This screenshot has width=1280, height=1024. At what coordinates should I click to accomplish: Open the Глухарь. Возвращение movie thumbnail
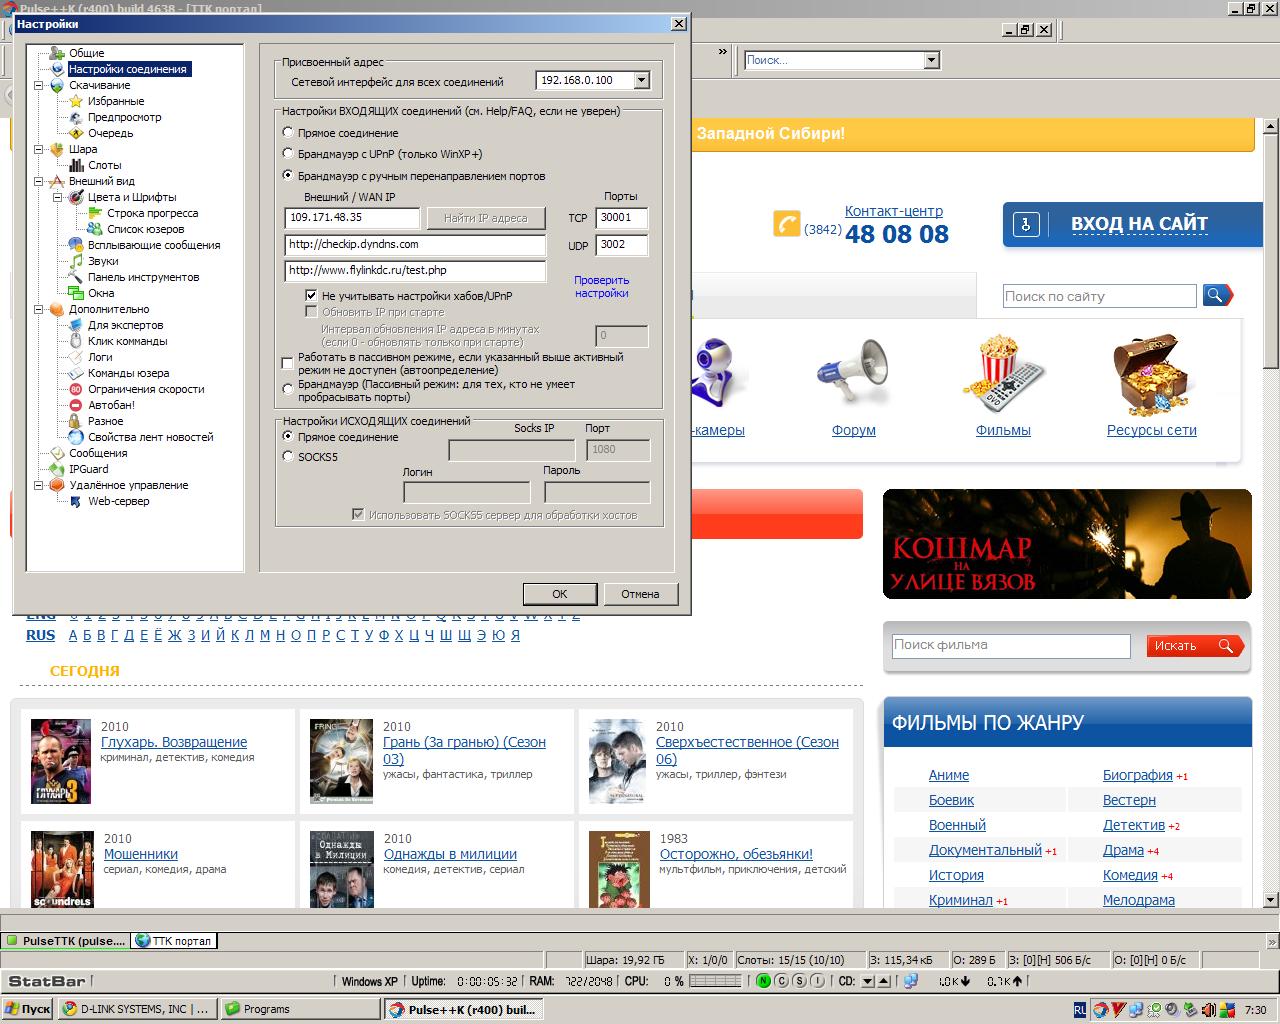point(60,762)
